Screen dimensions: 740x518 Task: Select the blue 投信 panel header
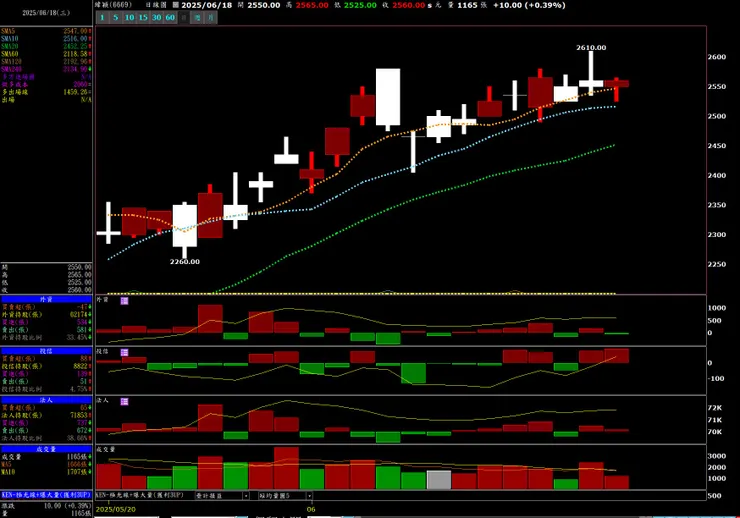click(46, 351)
